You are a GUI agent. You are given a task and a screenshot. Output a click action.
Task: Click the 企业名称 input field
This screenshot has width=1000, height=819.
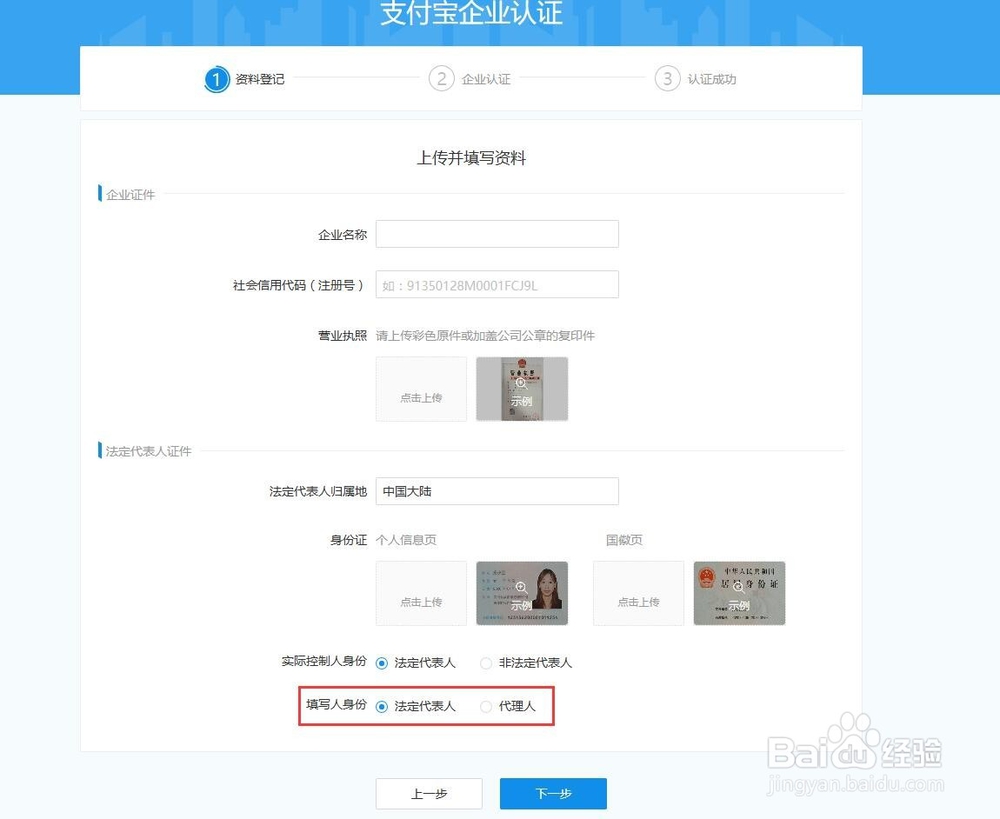[x=497, y=234]
